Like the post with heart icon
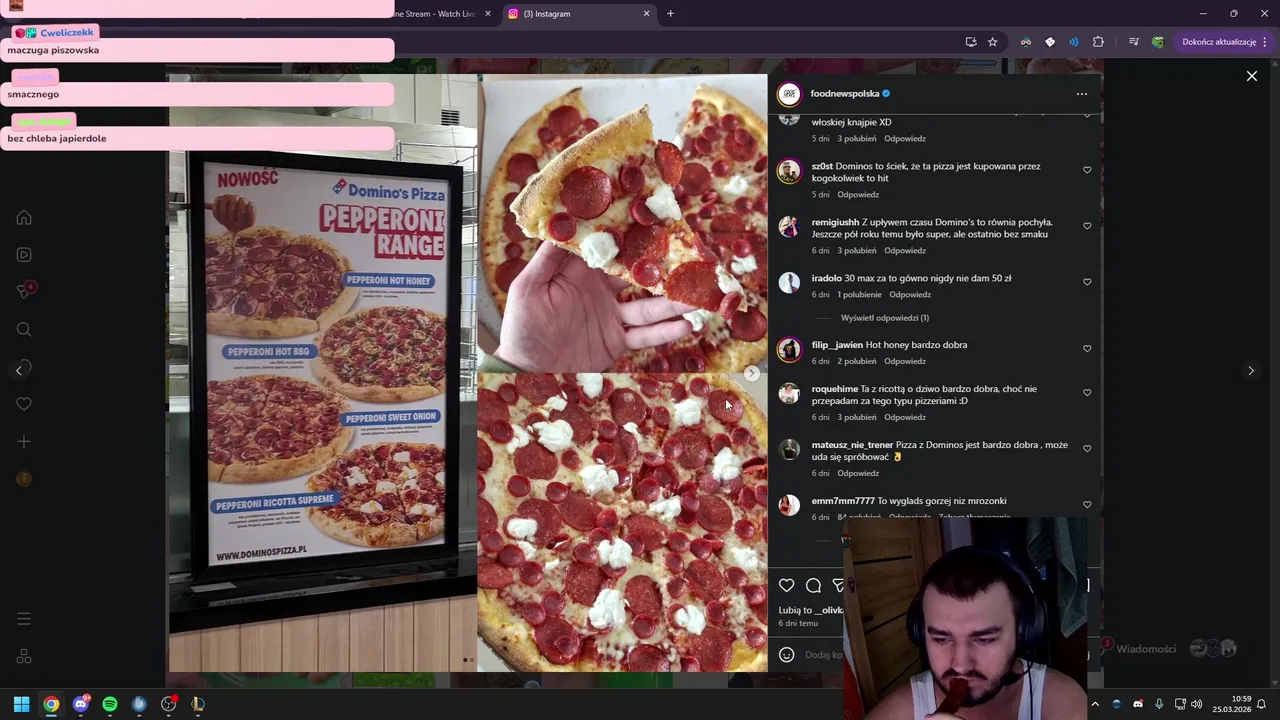Image resolution: width=1280 pixels, height=720 pixels. pyautogui.click(x=787, y=586)
